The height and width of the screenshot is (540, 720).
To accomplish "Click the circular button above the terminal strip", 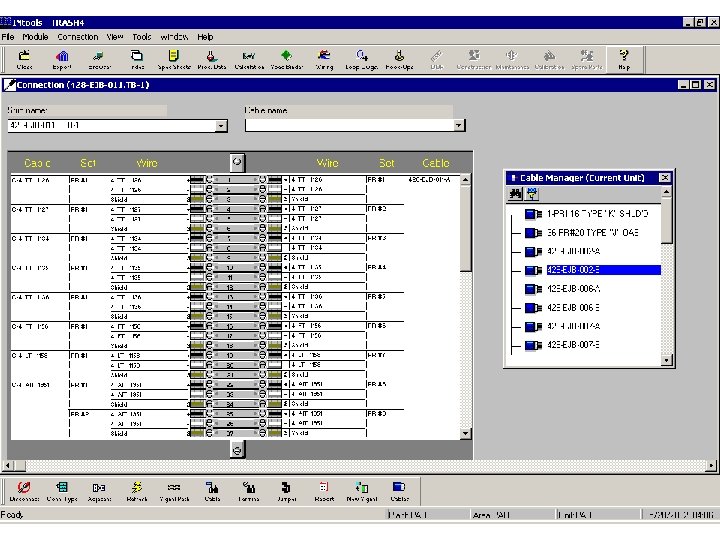I will tap(237, 162).
